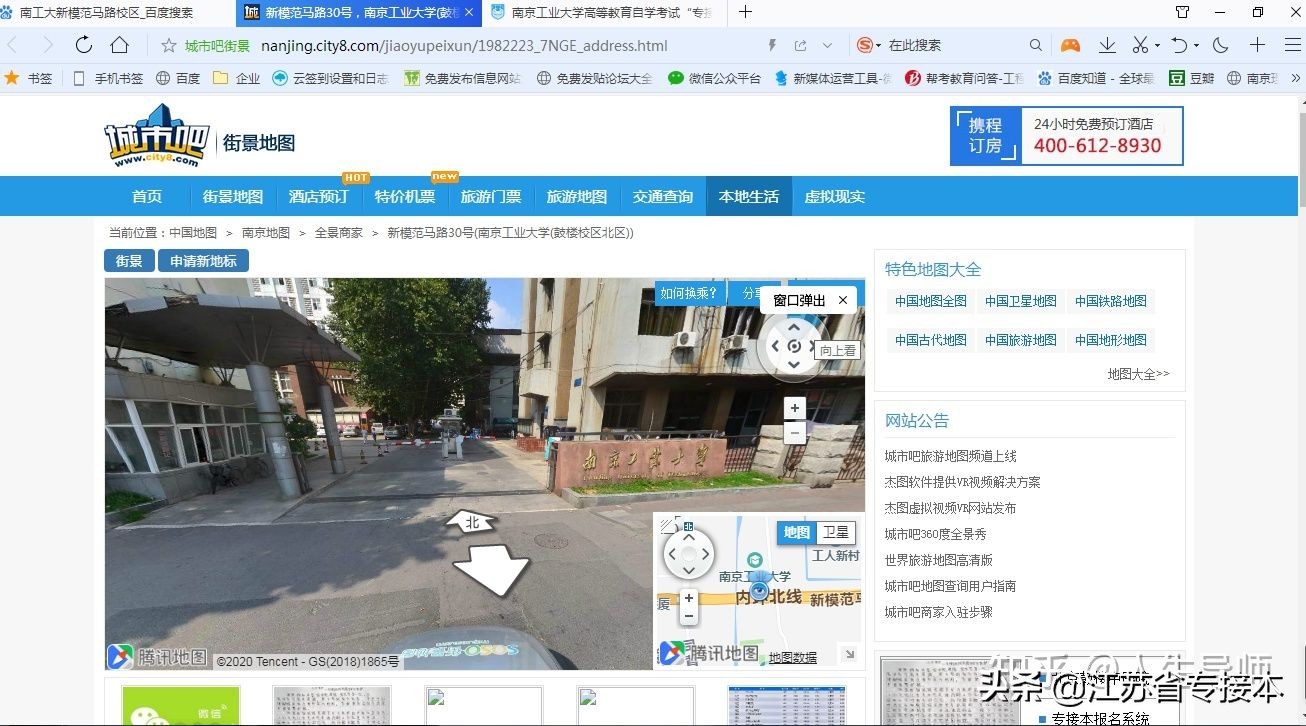The image size is (1306, 726).
Task: Open the share options chevron near the address bar
Action: [824, 45]
